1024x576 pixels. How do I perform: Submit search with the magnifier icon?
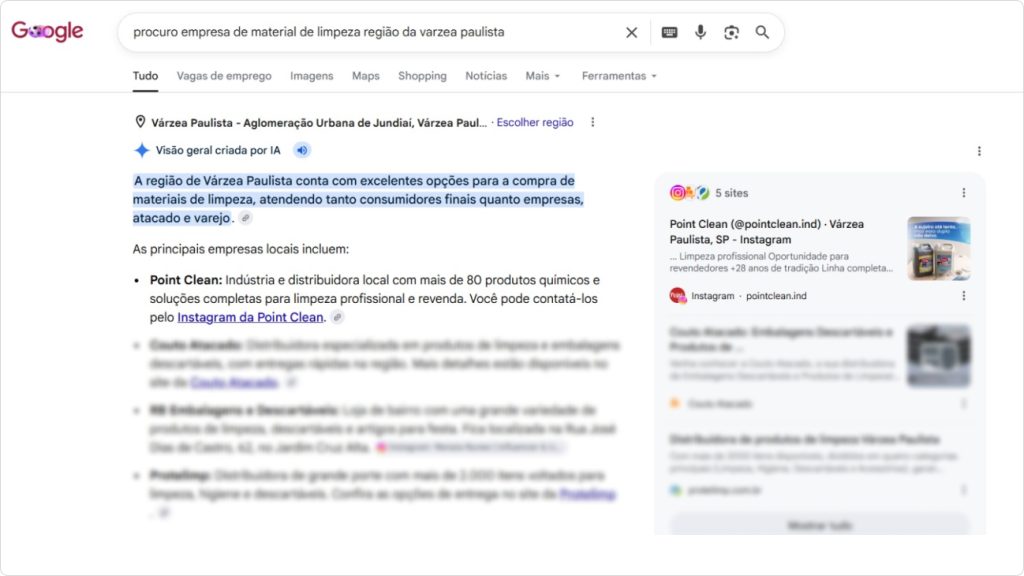[x=761, y=32]
